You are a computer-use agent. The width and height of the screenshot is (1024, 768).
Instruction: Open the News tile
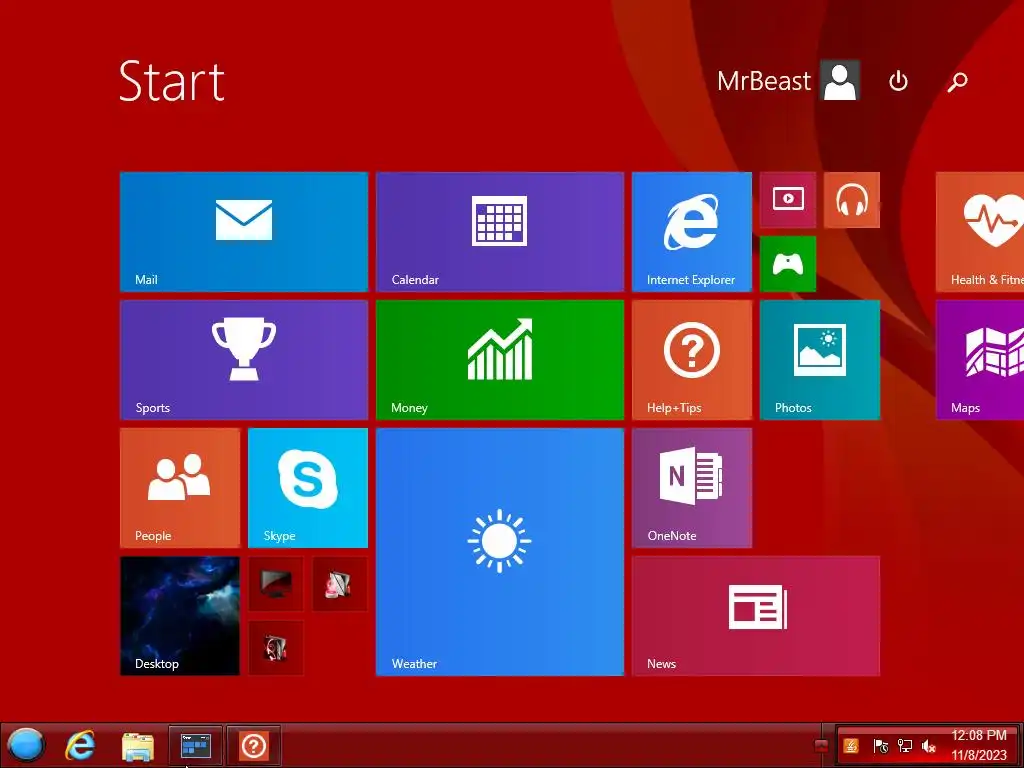(756, 616)
